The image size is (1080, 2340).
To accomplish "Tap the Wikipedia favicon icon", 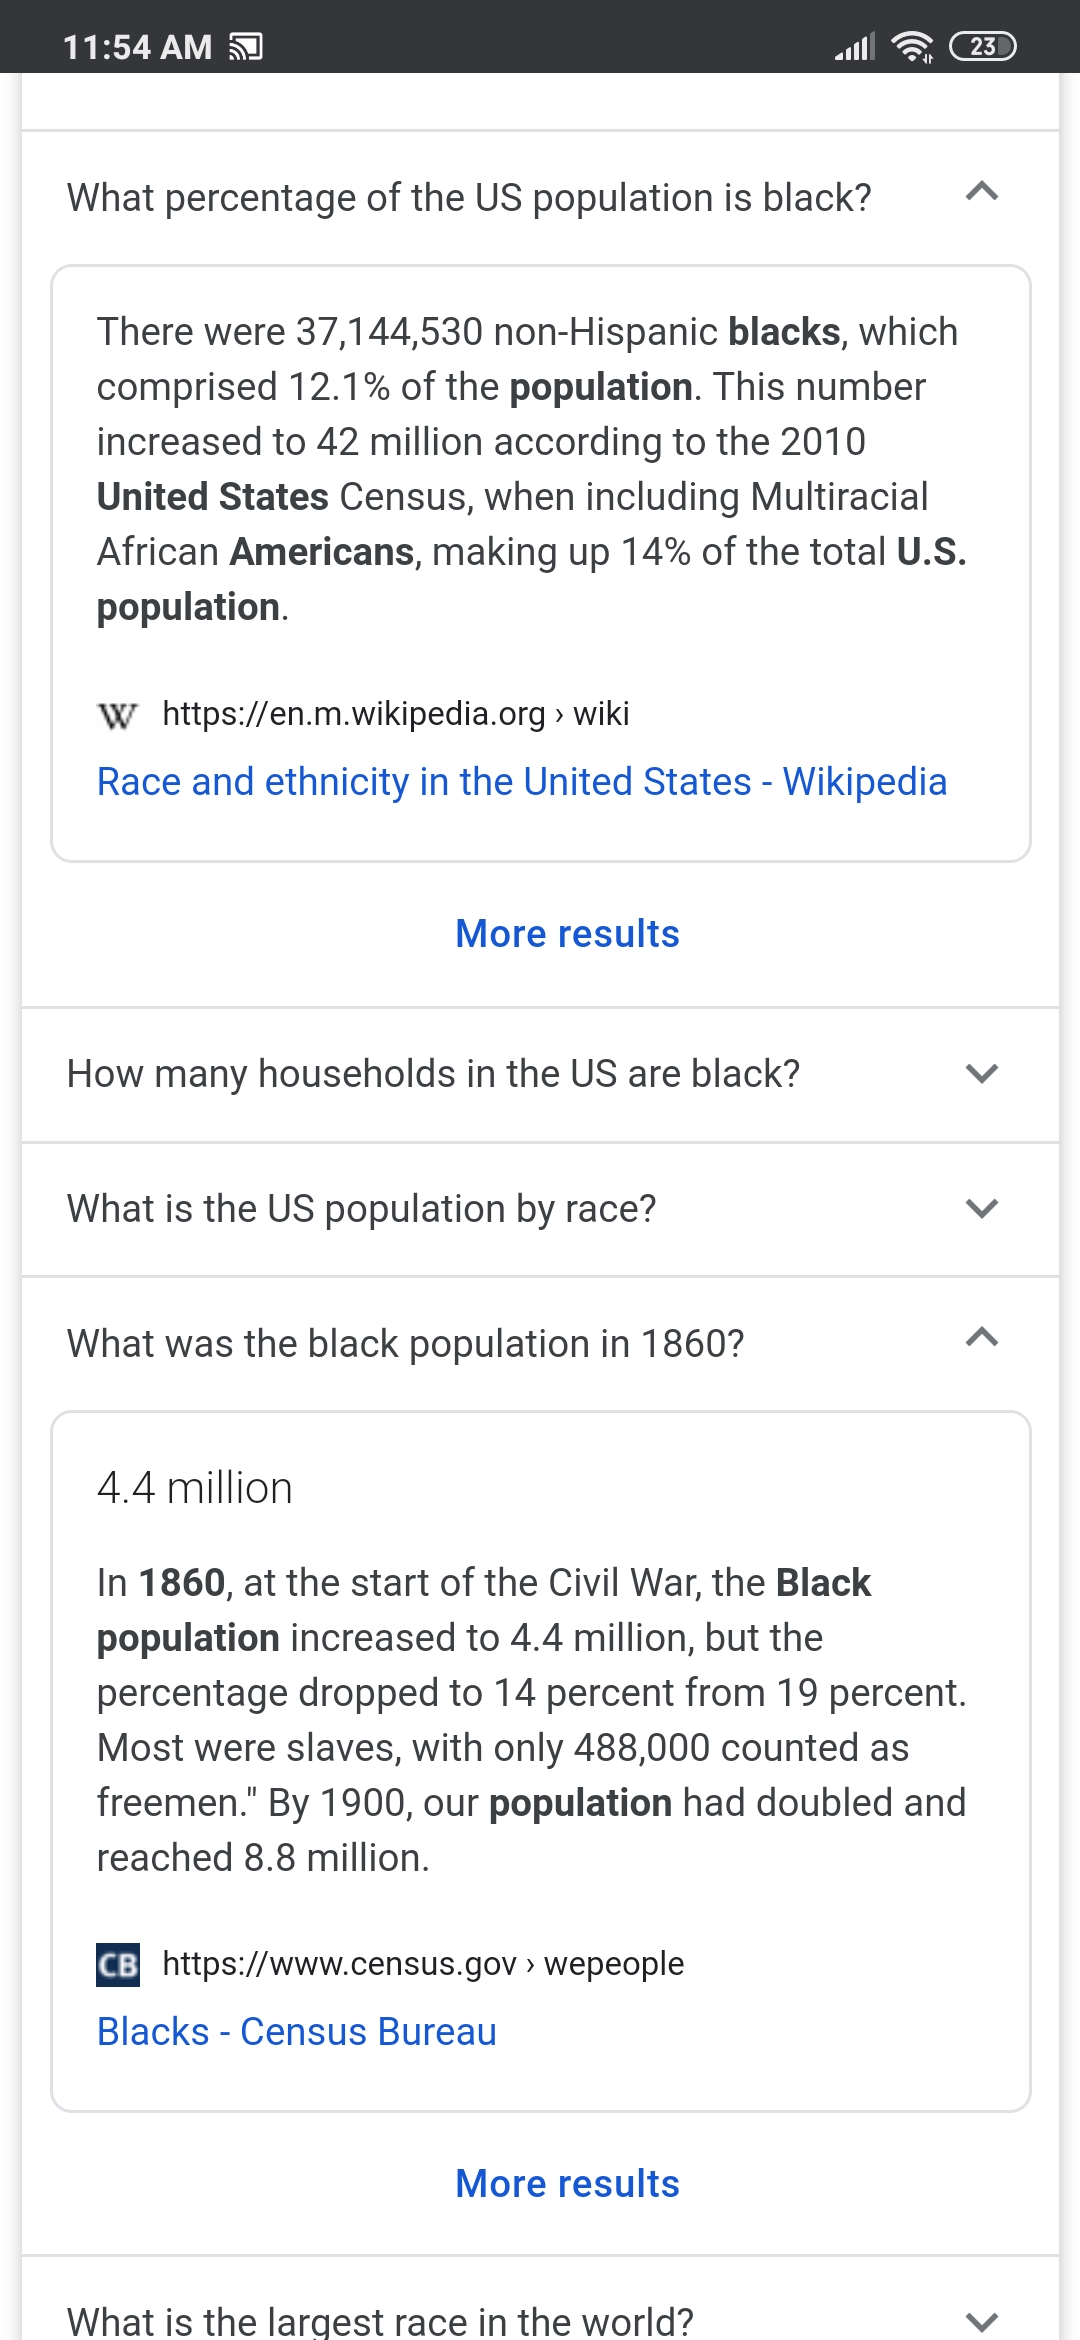I will click(118, 715).
